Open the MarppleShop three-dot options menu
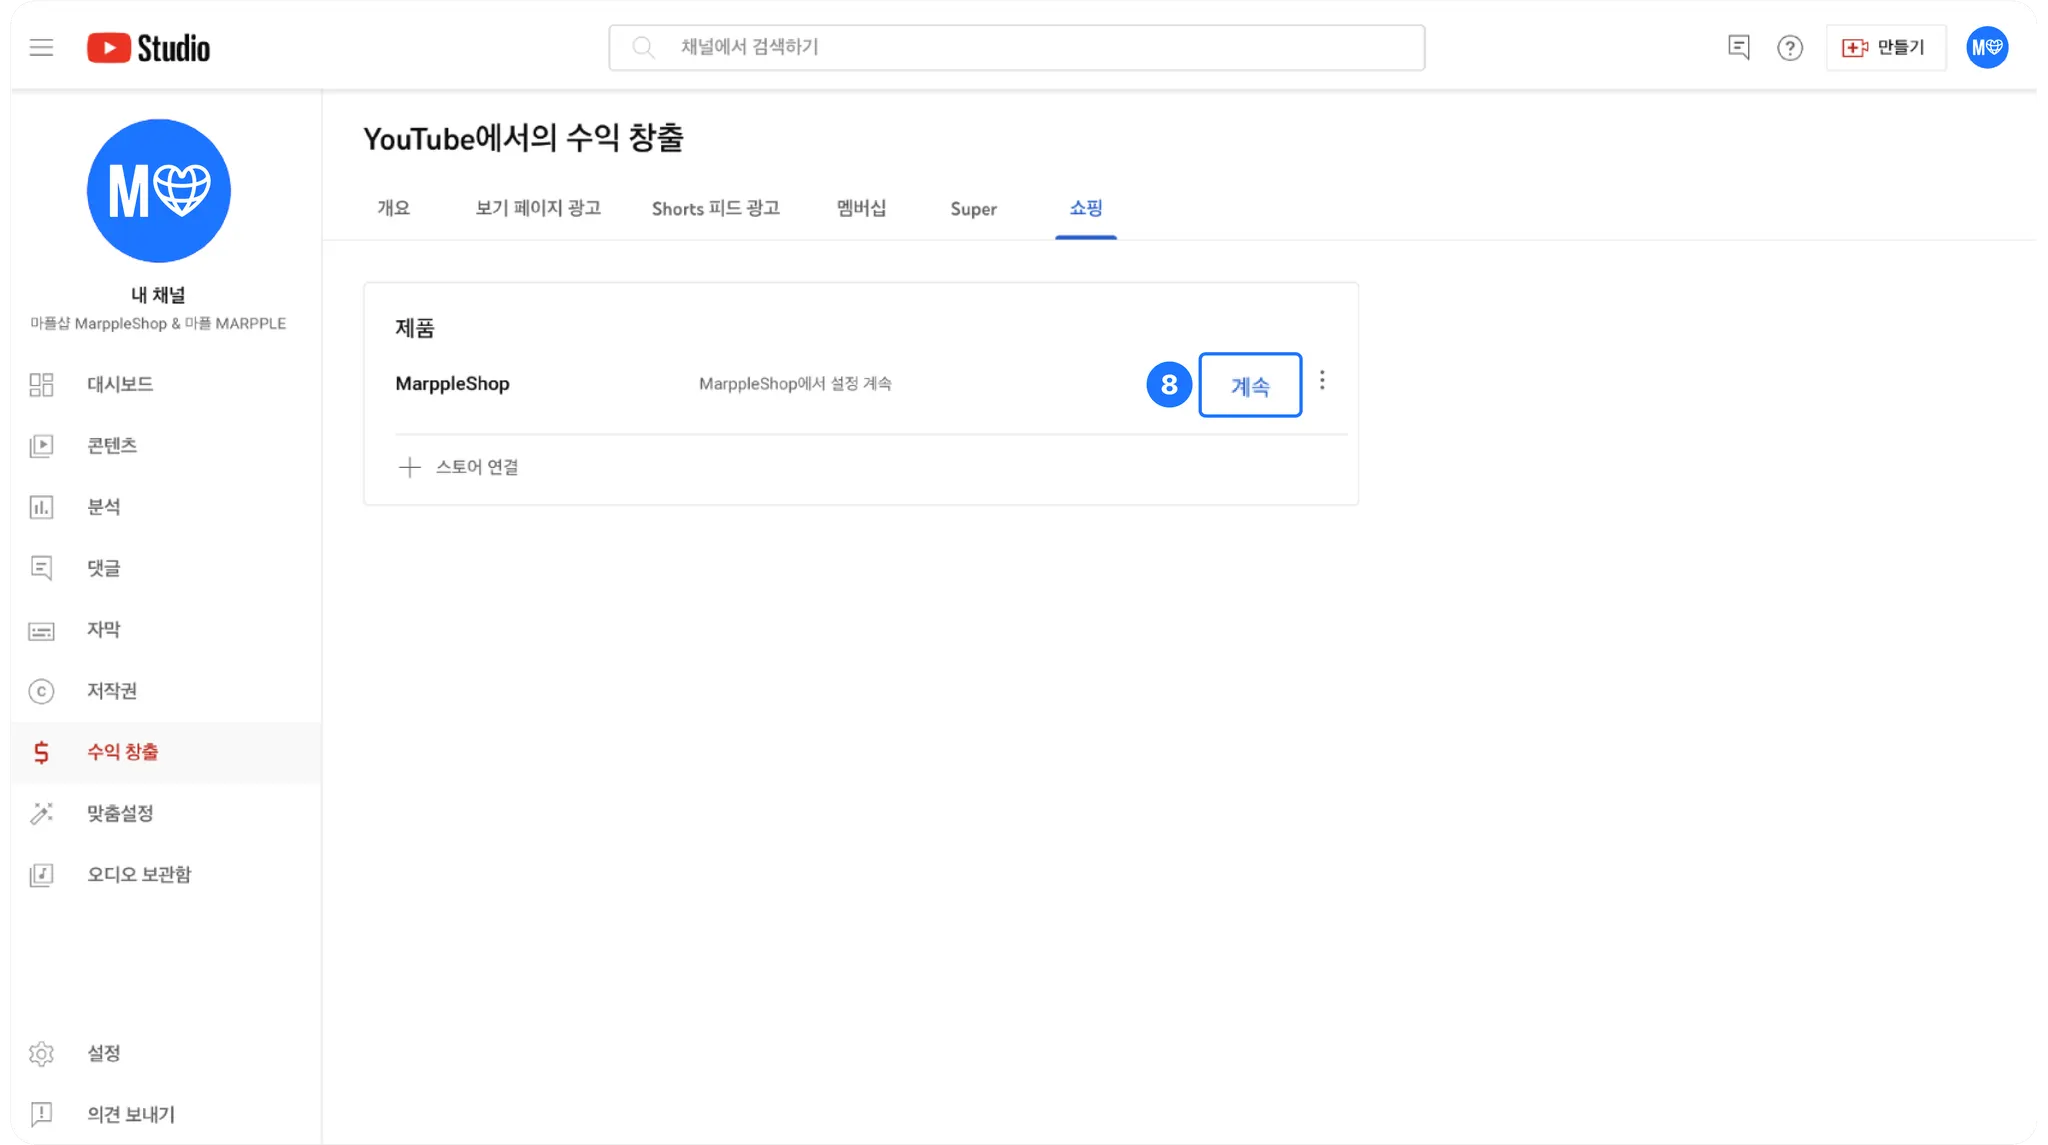This screenshot has height=1145, width=2048. click(1322, 381)
